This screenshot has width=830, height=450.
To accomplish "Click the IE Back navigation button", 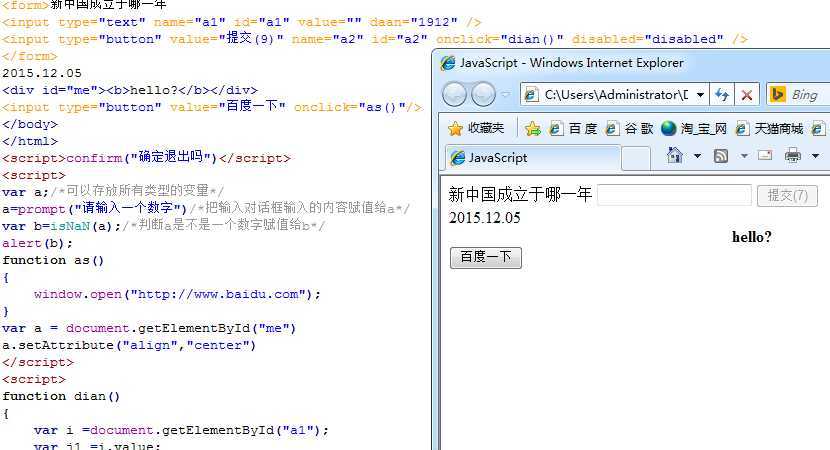I will pyautogui.click(x=454, y=95).
